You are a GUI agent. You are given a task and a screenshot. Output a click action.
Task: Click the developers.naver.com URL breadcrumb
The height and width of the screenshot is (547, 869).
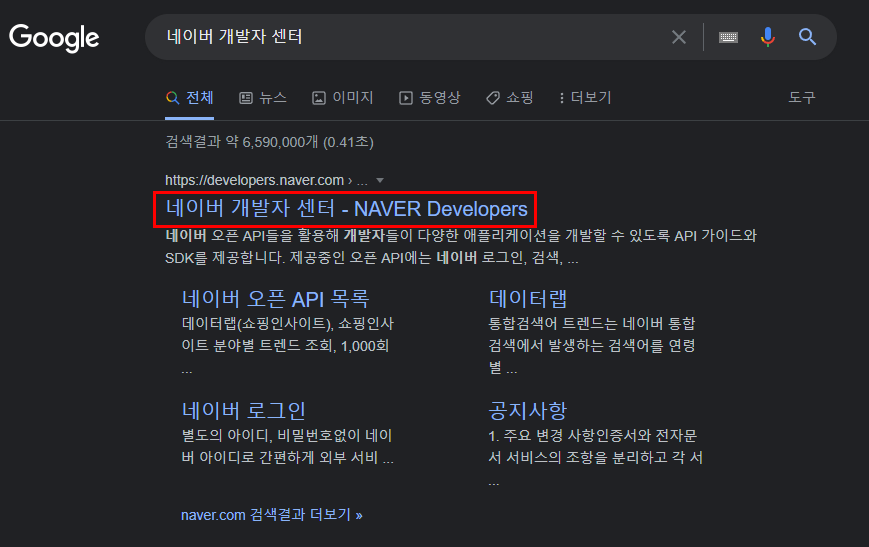(x=266, y=181)
